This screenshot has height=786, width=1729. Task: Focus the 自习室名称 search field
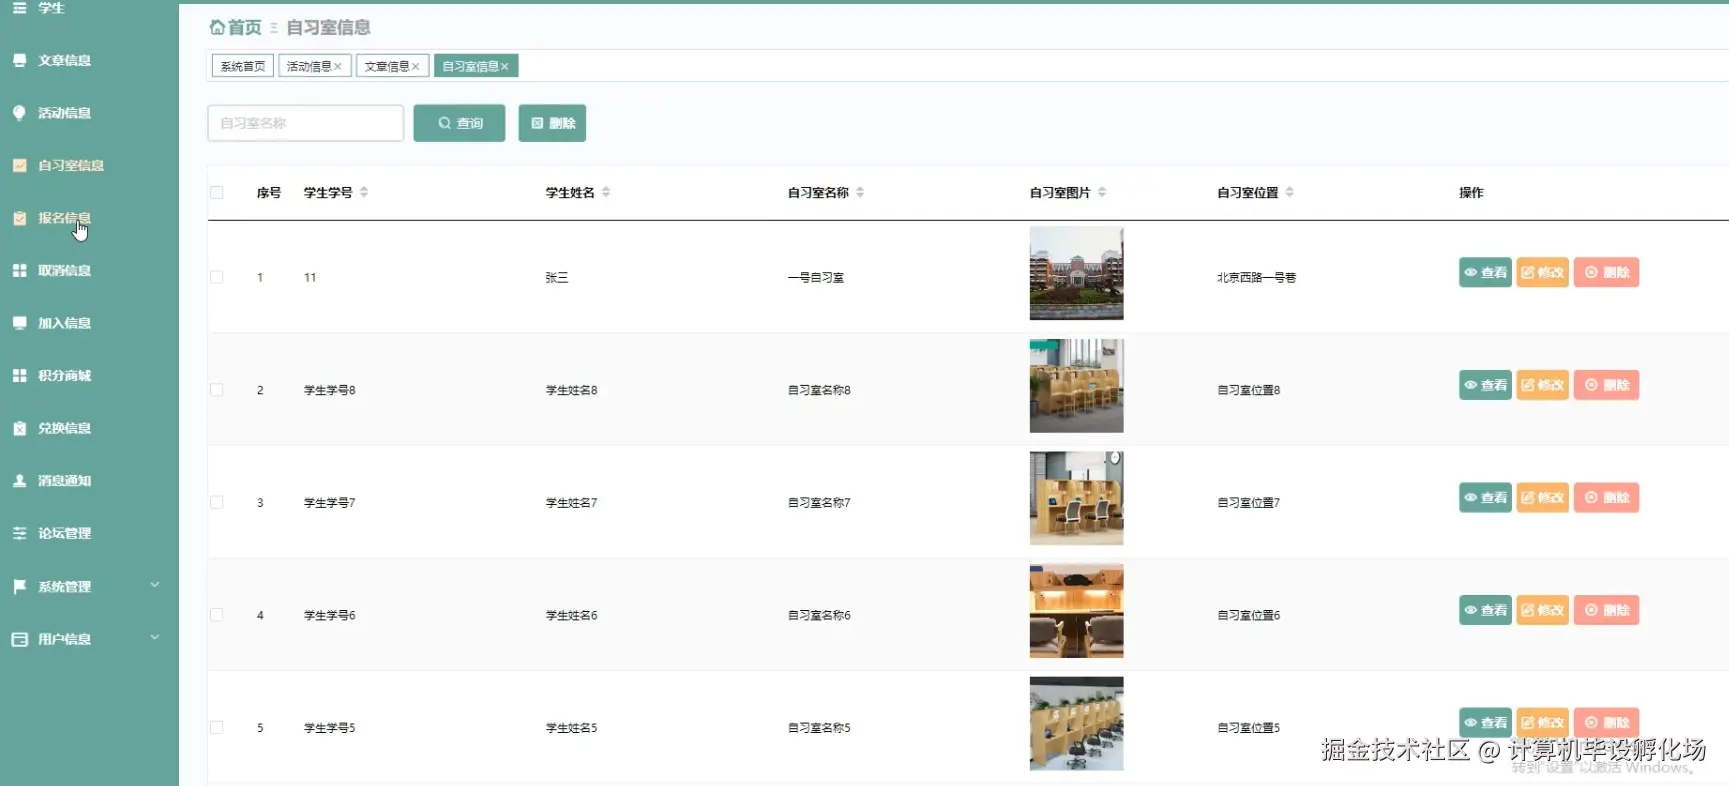click(x=305, y=123)
